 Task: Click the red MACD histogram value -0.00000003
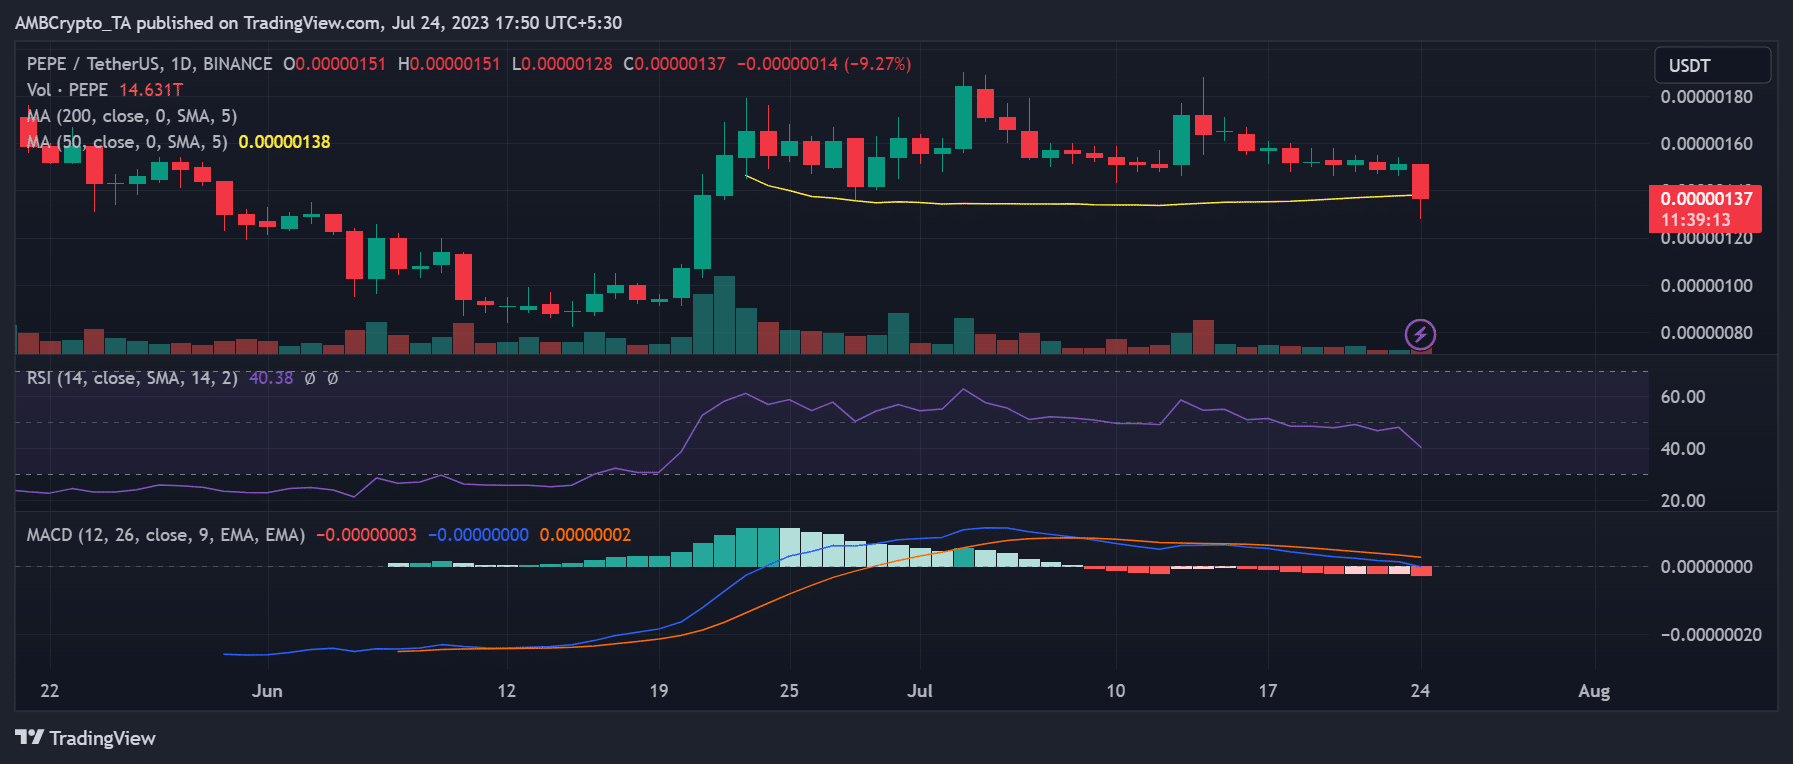(x=366, y=535)
